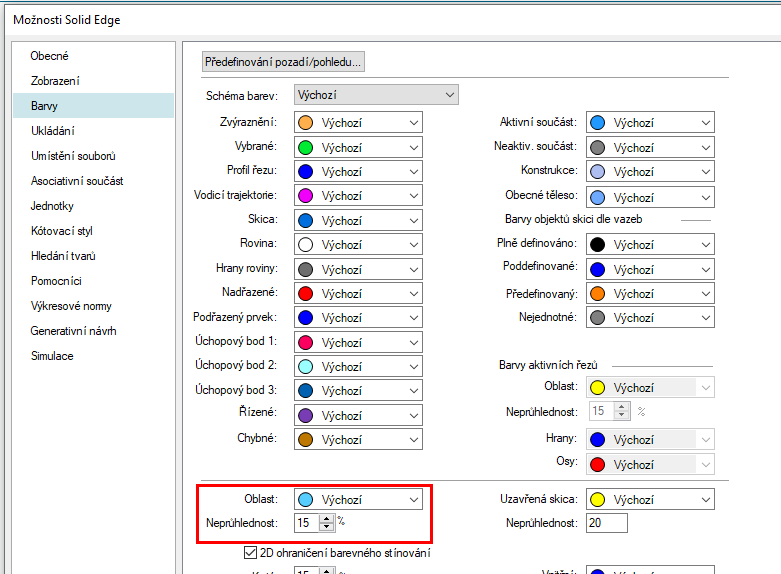Expand the Vybrané color dropdown
Image resolution: width=781 pixels, height=574 pixels.
point(358,147)
